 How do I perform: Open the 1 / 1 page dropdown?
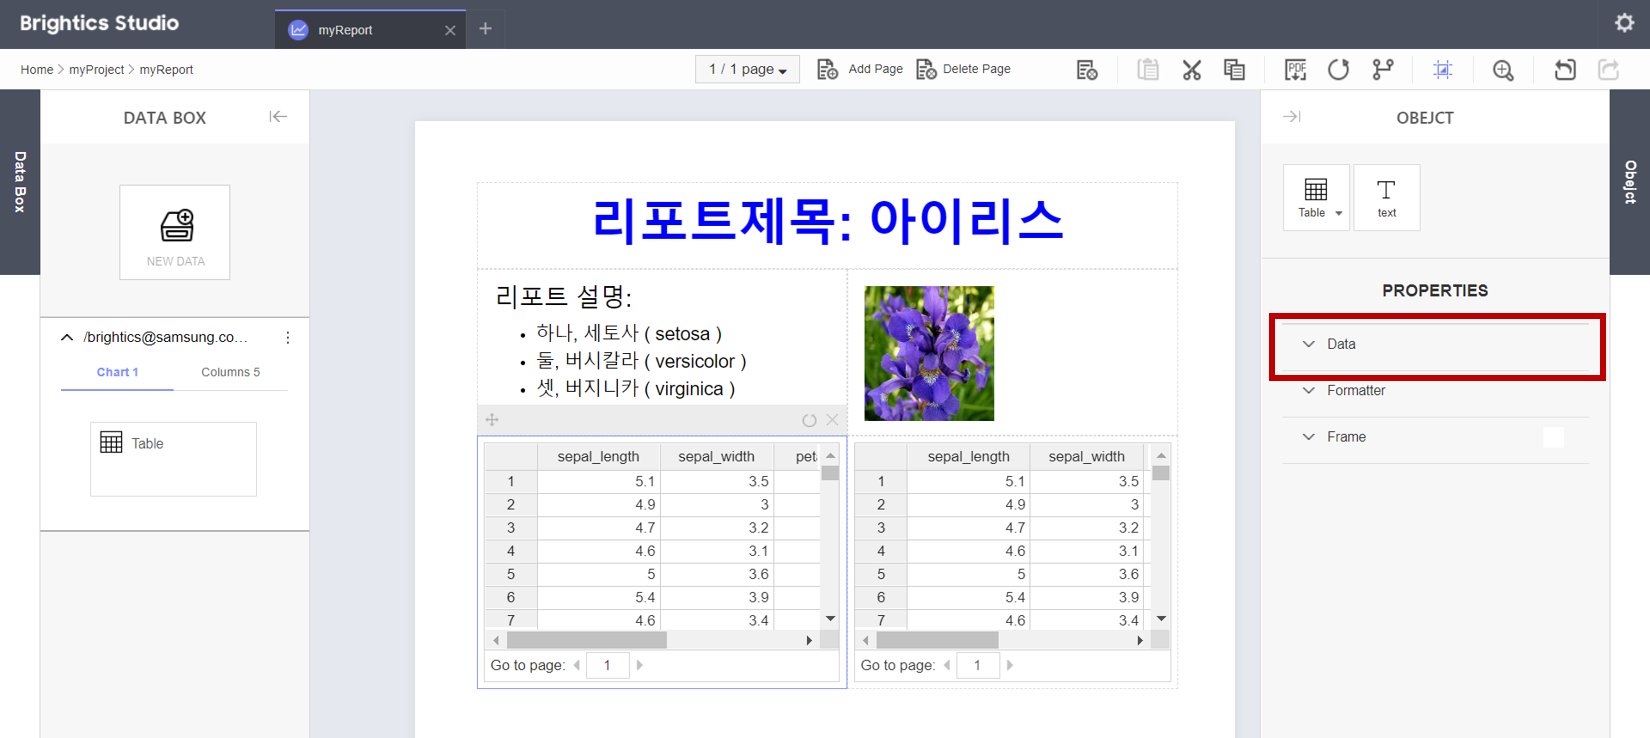click(x=747, y=69)
